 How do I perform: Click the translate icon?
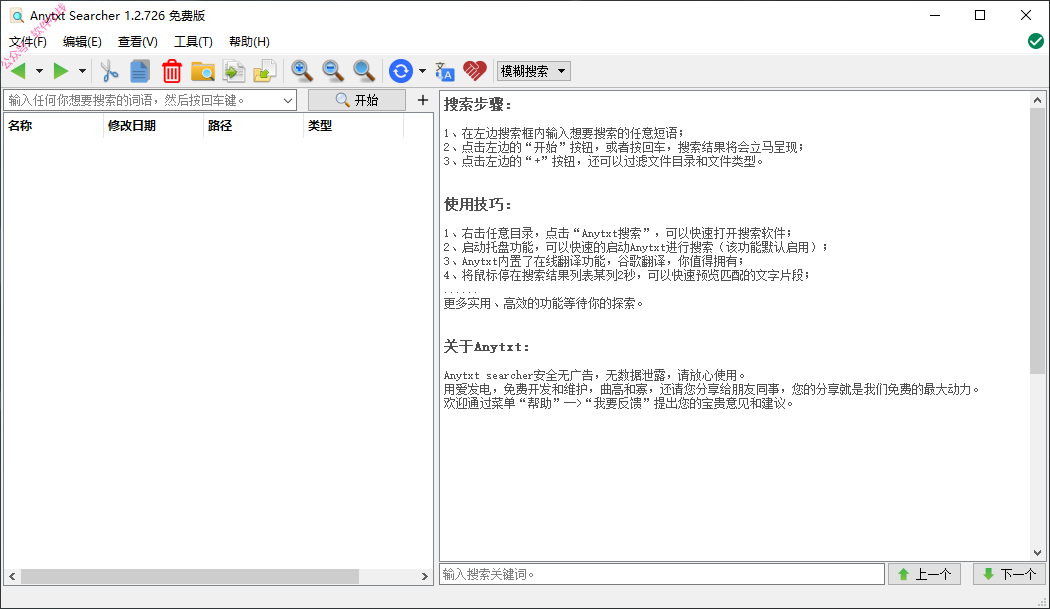[445, 71]
